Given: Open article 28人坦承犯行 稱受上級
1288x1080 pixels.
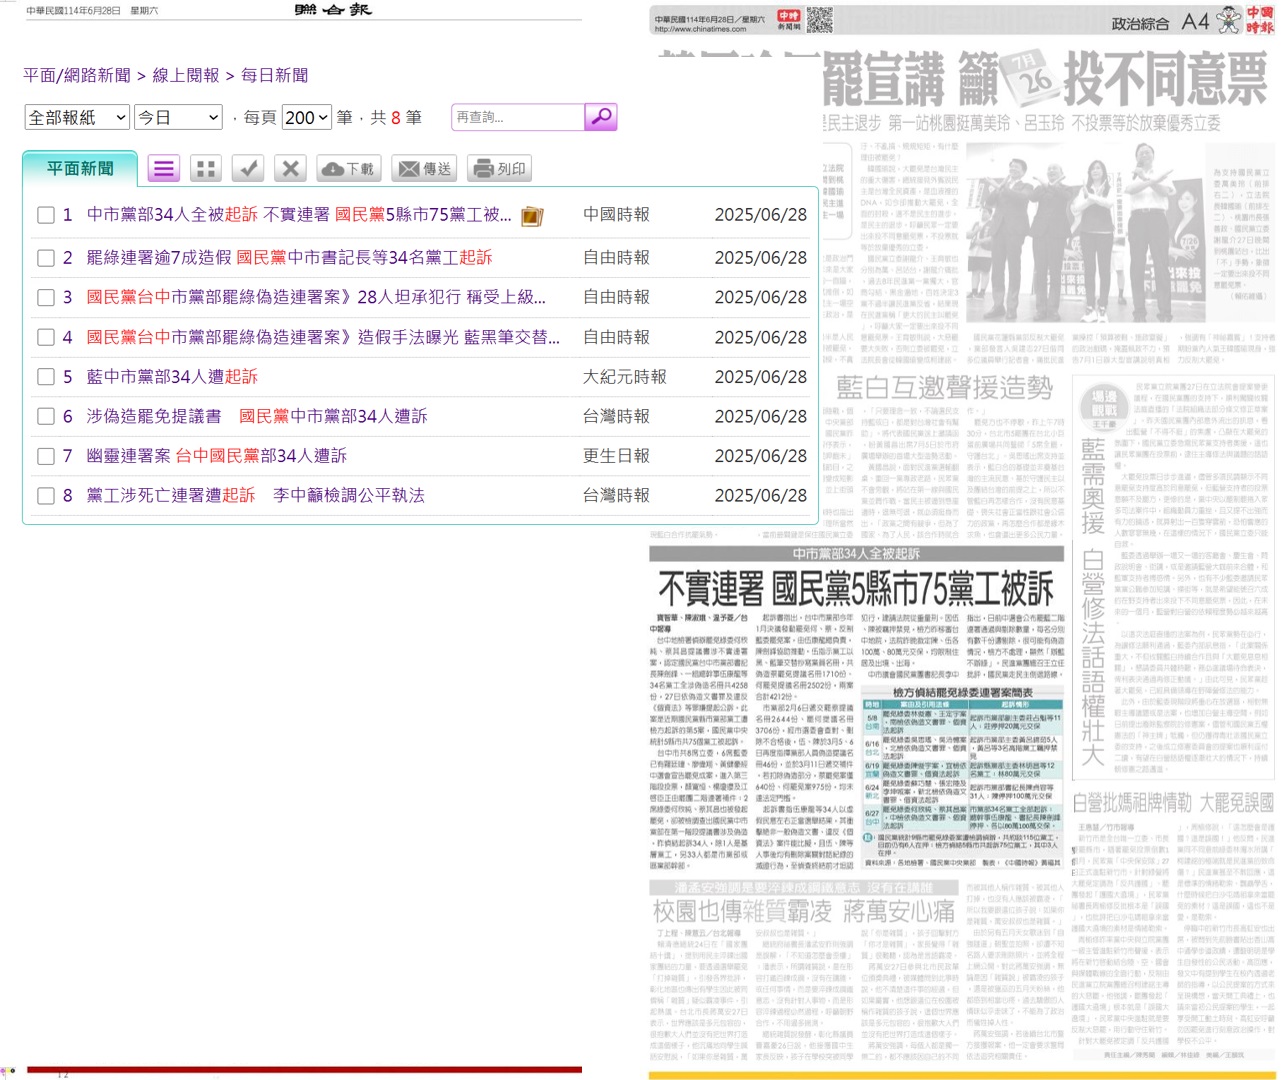Looking at the screenshot, I should (316, 297).
